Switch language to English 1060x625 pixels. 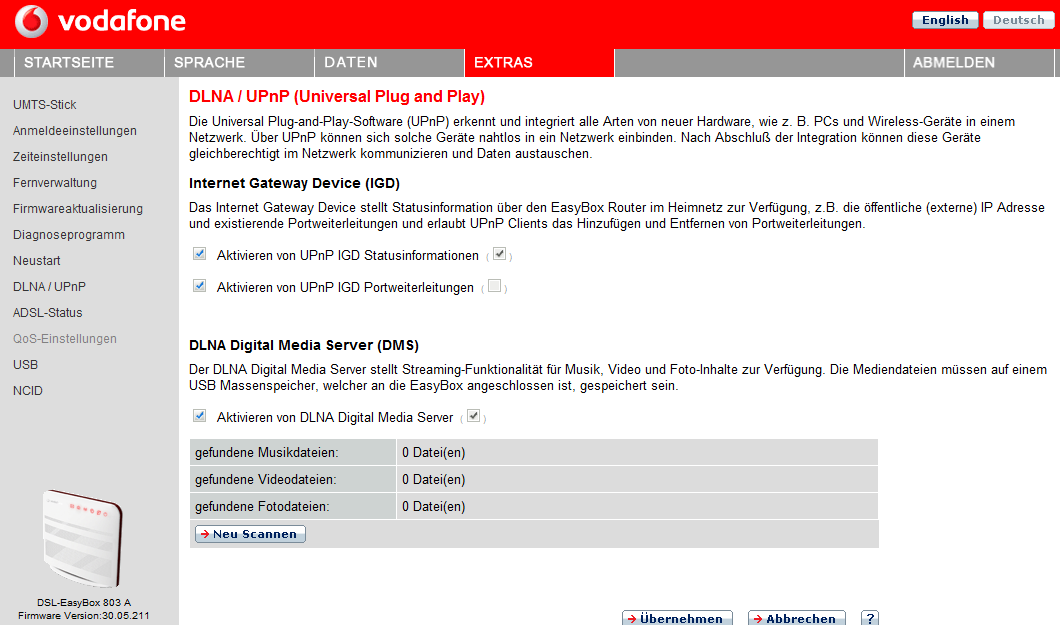(x=945, y=20)
